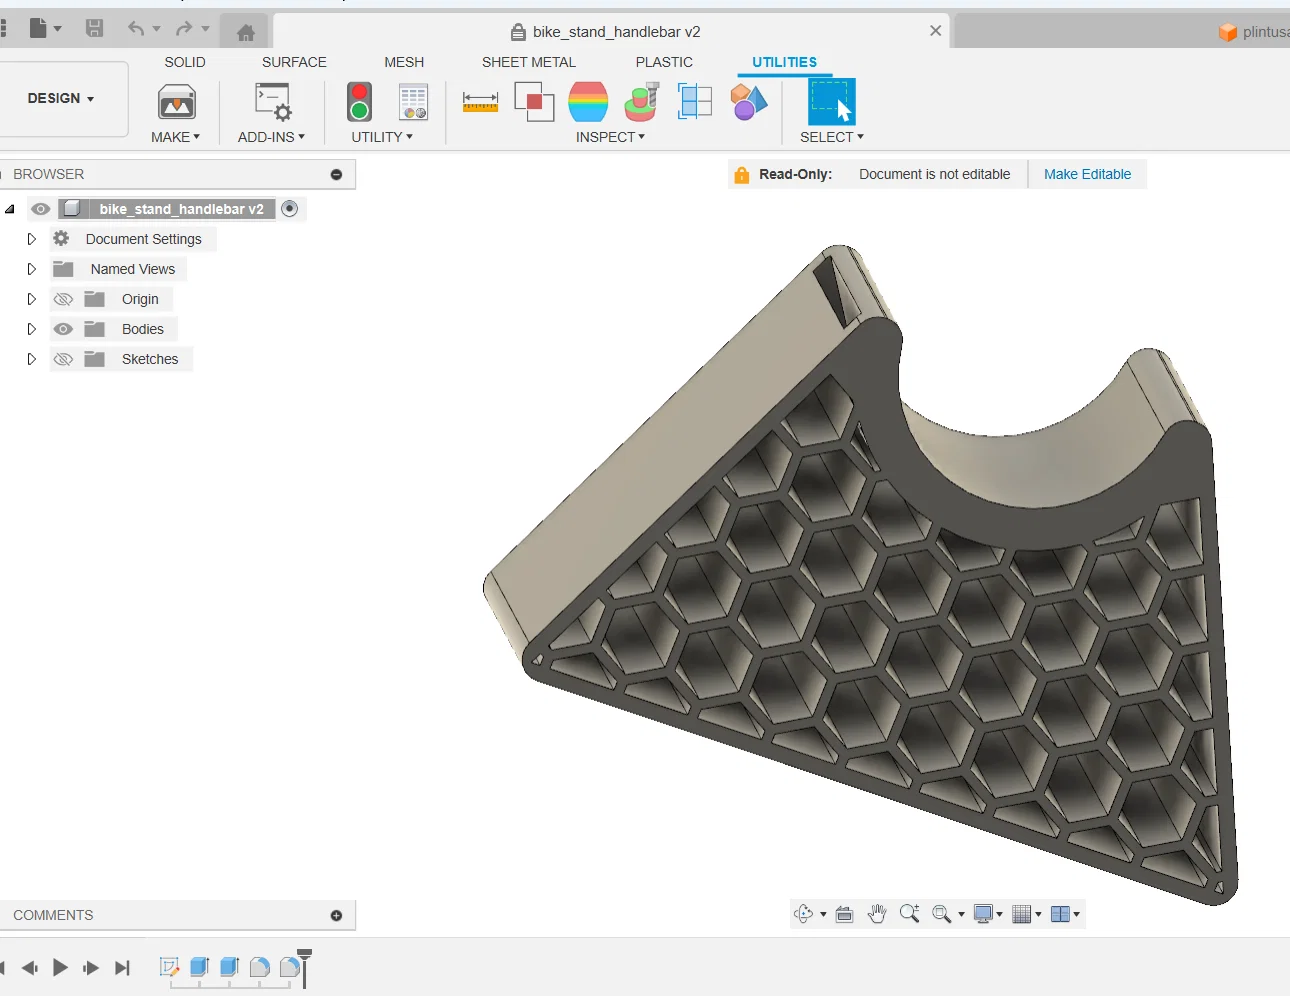Show the hidden Sketches folder
Viewport: 1290px width, 996px height.
[63, 359]
